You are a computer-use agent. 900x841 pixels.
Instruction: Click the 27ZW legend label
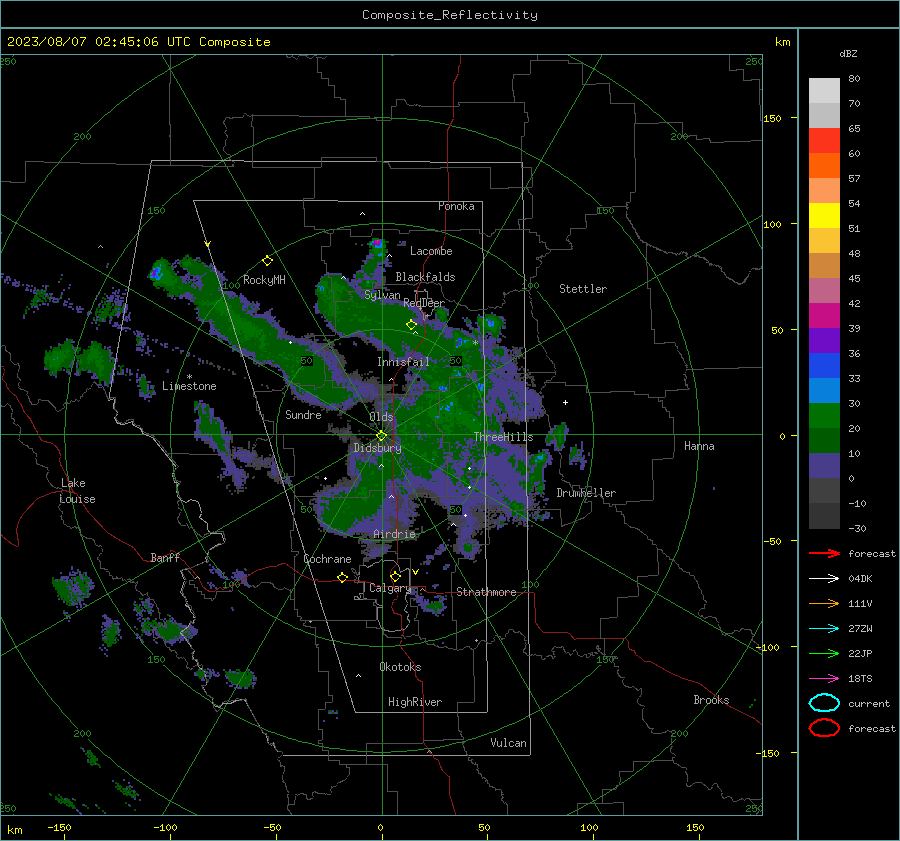pyautogui.click(x=860, y=629)
